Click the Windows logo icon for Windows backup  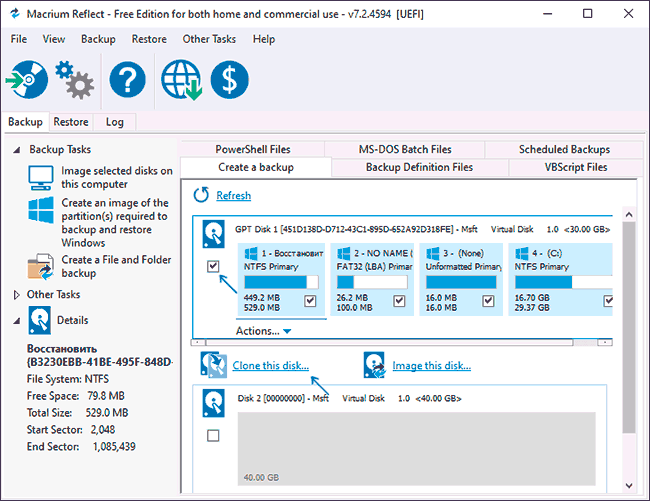coord(41,210)
